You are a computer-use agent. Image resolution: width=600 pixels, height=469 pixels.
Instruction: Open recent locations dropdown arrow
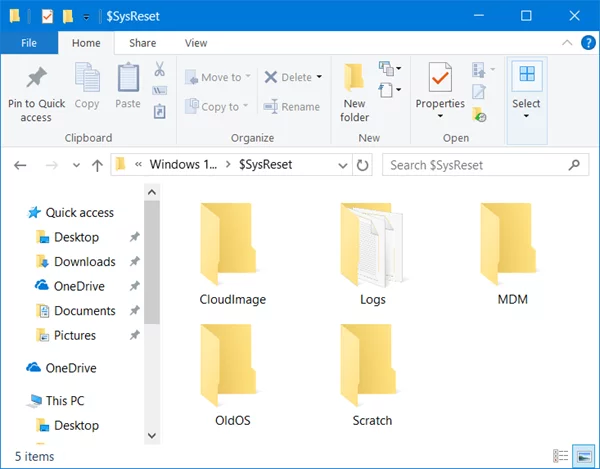[x=74, y=165]
